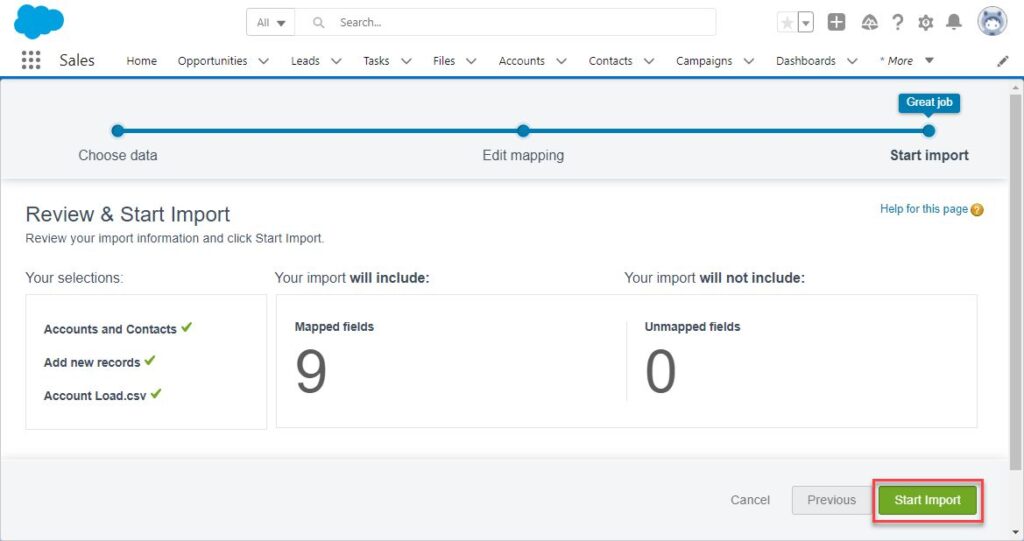Click the green Start Import button
The width and height of the screenshot is (1024, 541).
coord(927,500)
